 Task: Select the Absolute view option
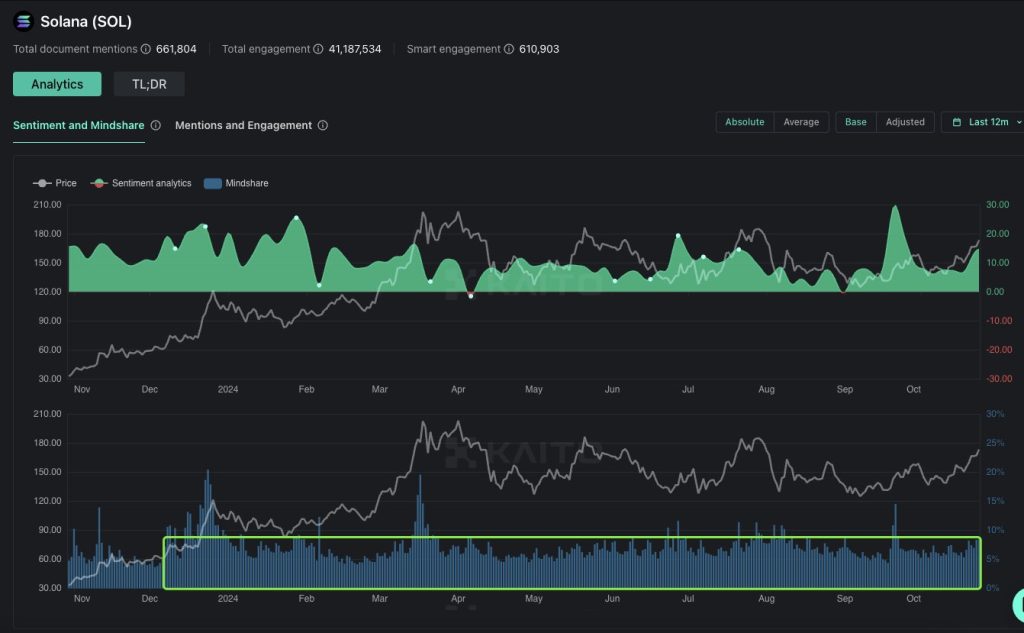click(744, 122)
